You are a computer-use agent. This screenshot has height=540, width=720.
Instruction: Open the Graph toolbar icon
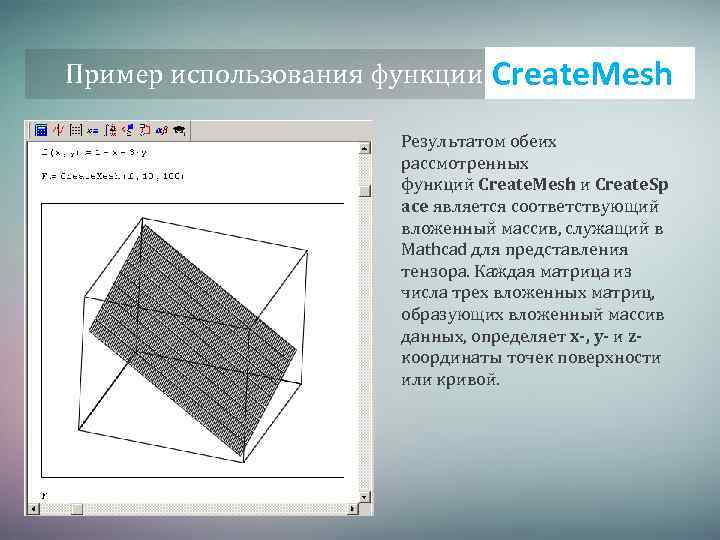[x=58, y=130]
